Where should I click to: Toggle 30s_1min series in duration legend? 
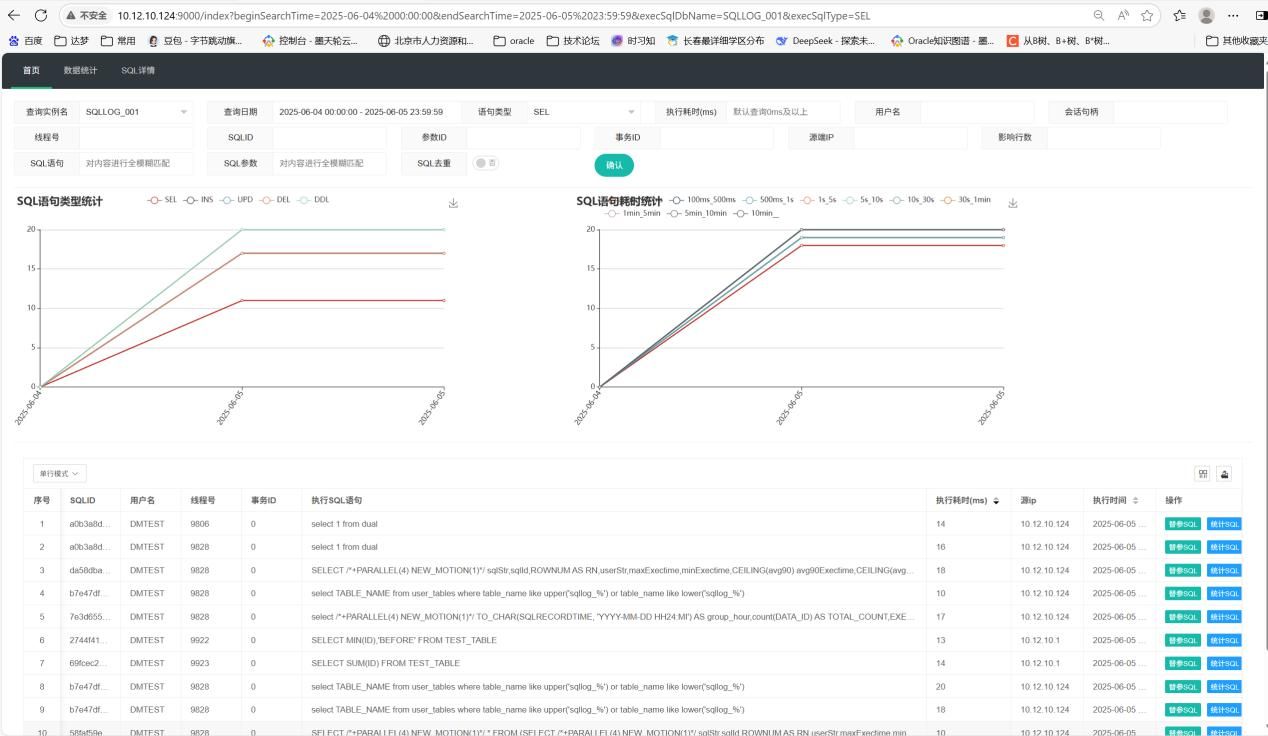point(967,200)
